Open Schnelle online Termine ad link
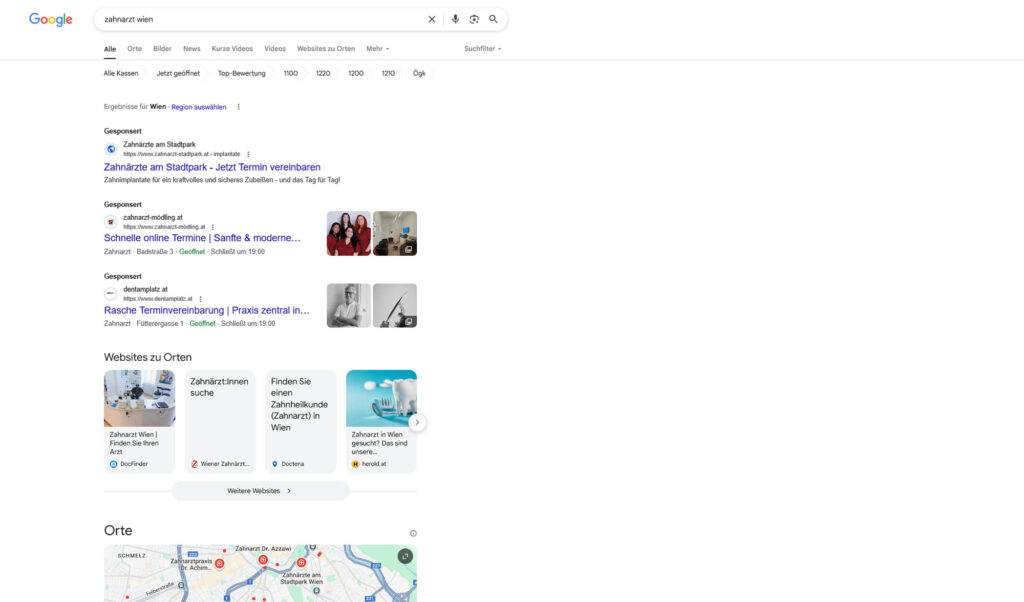Image resolution: width=1024 pixels, height=602 pixels. pos(202,238)
